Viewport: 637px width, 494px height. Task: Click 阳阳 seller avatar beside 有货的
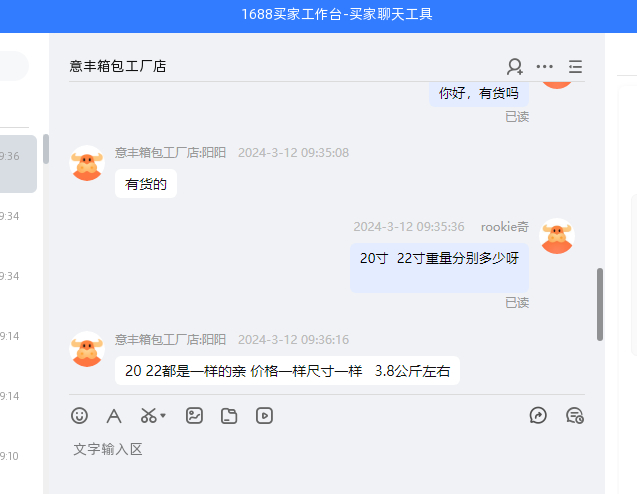pos(87,163)
